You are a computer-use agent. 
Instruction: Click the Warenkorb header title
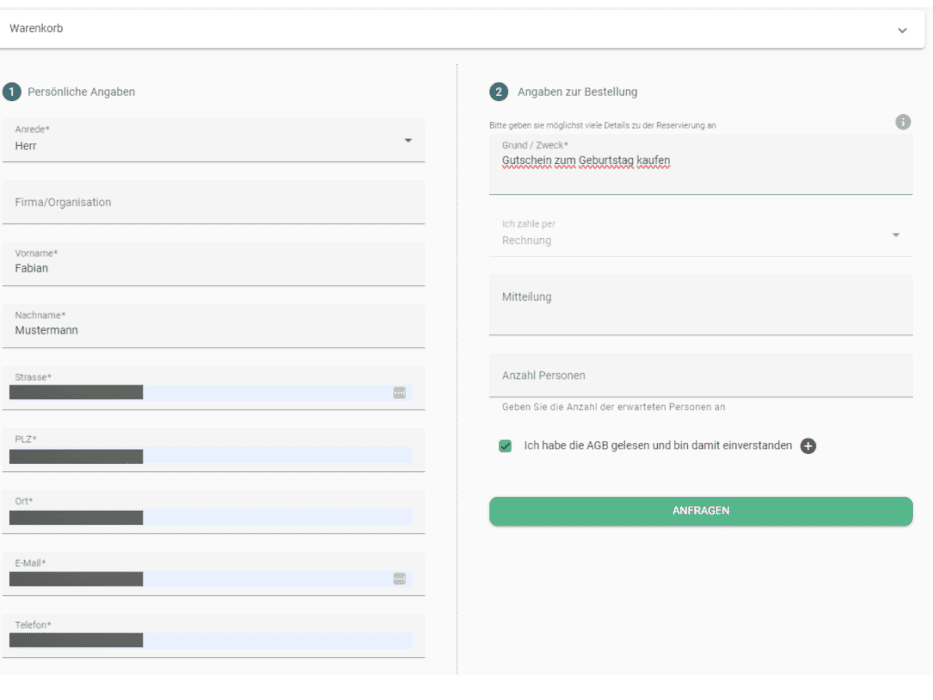[x=37, y=29]
